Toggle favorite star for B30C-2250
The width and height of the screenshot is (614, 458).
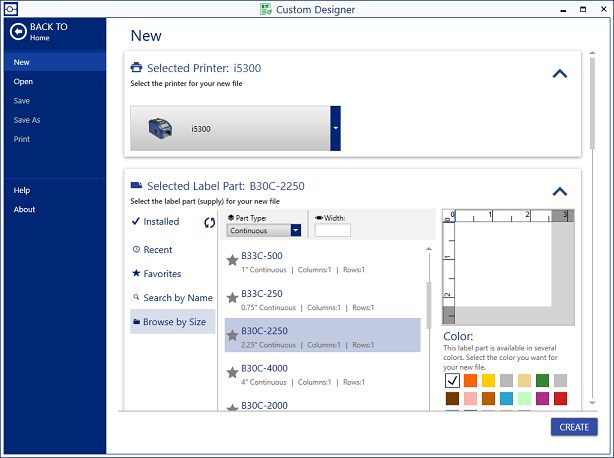(232, 335)
